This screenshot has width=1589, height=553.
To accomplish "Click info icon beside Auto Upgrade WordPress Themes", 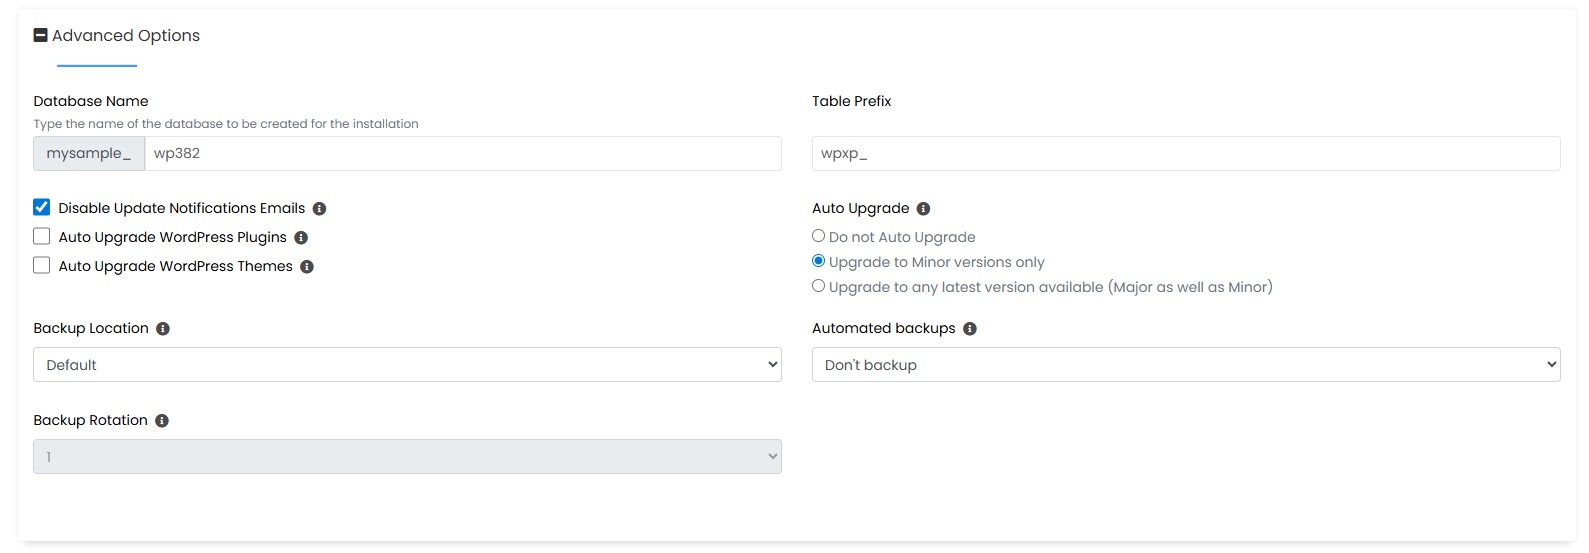I will tap(307, 267).
